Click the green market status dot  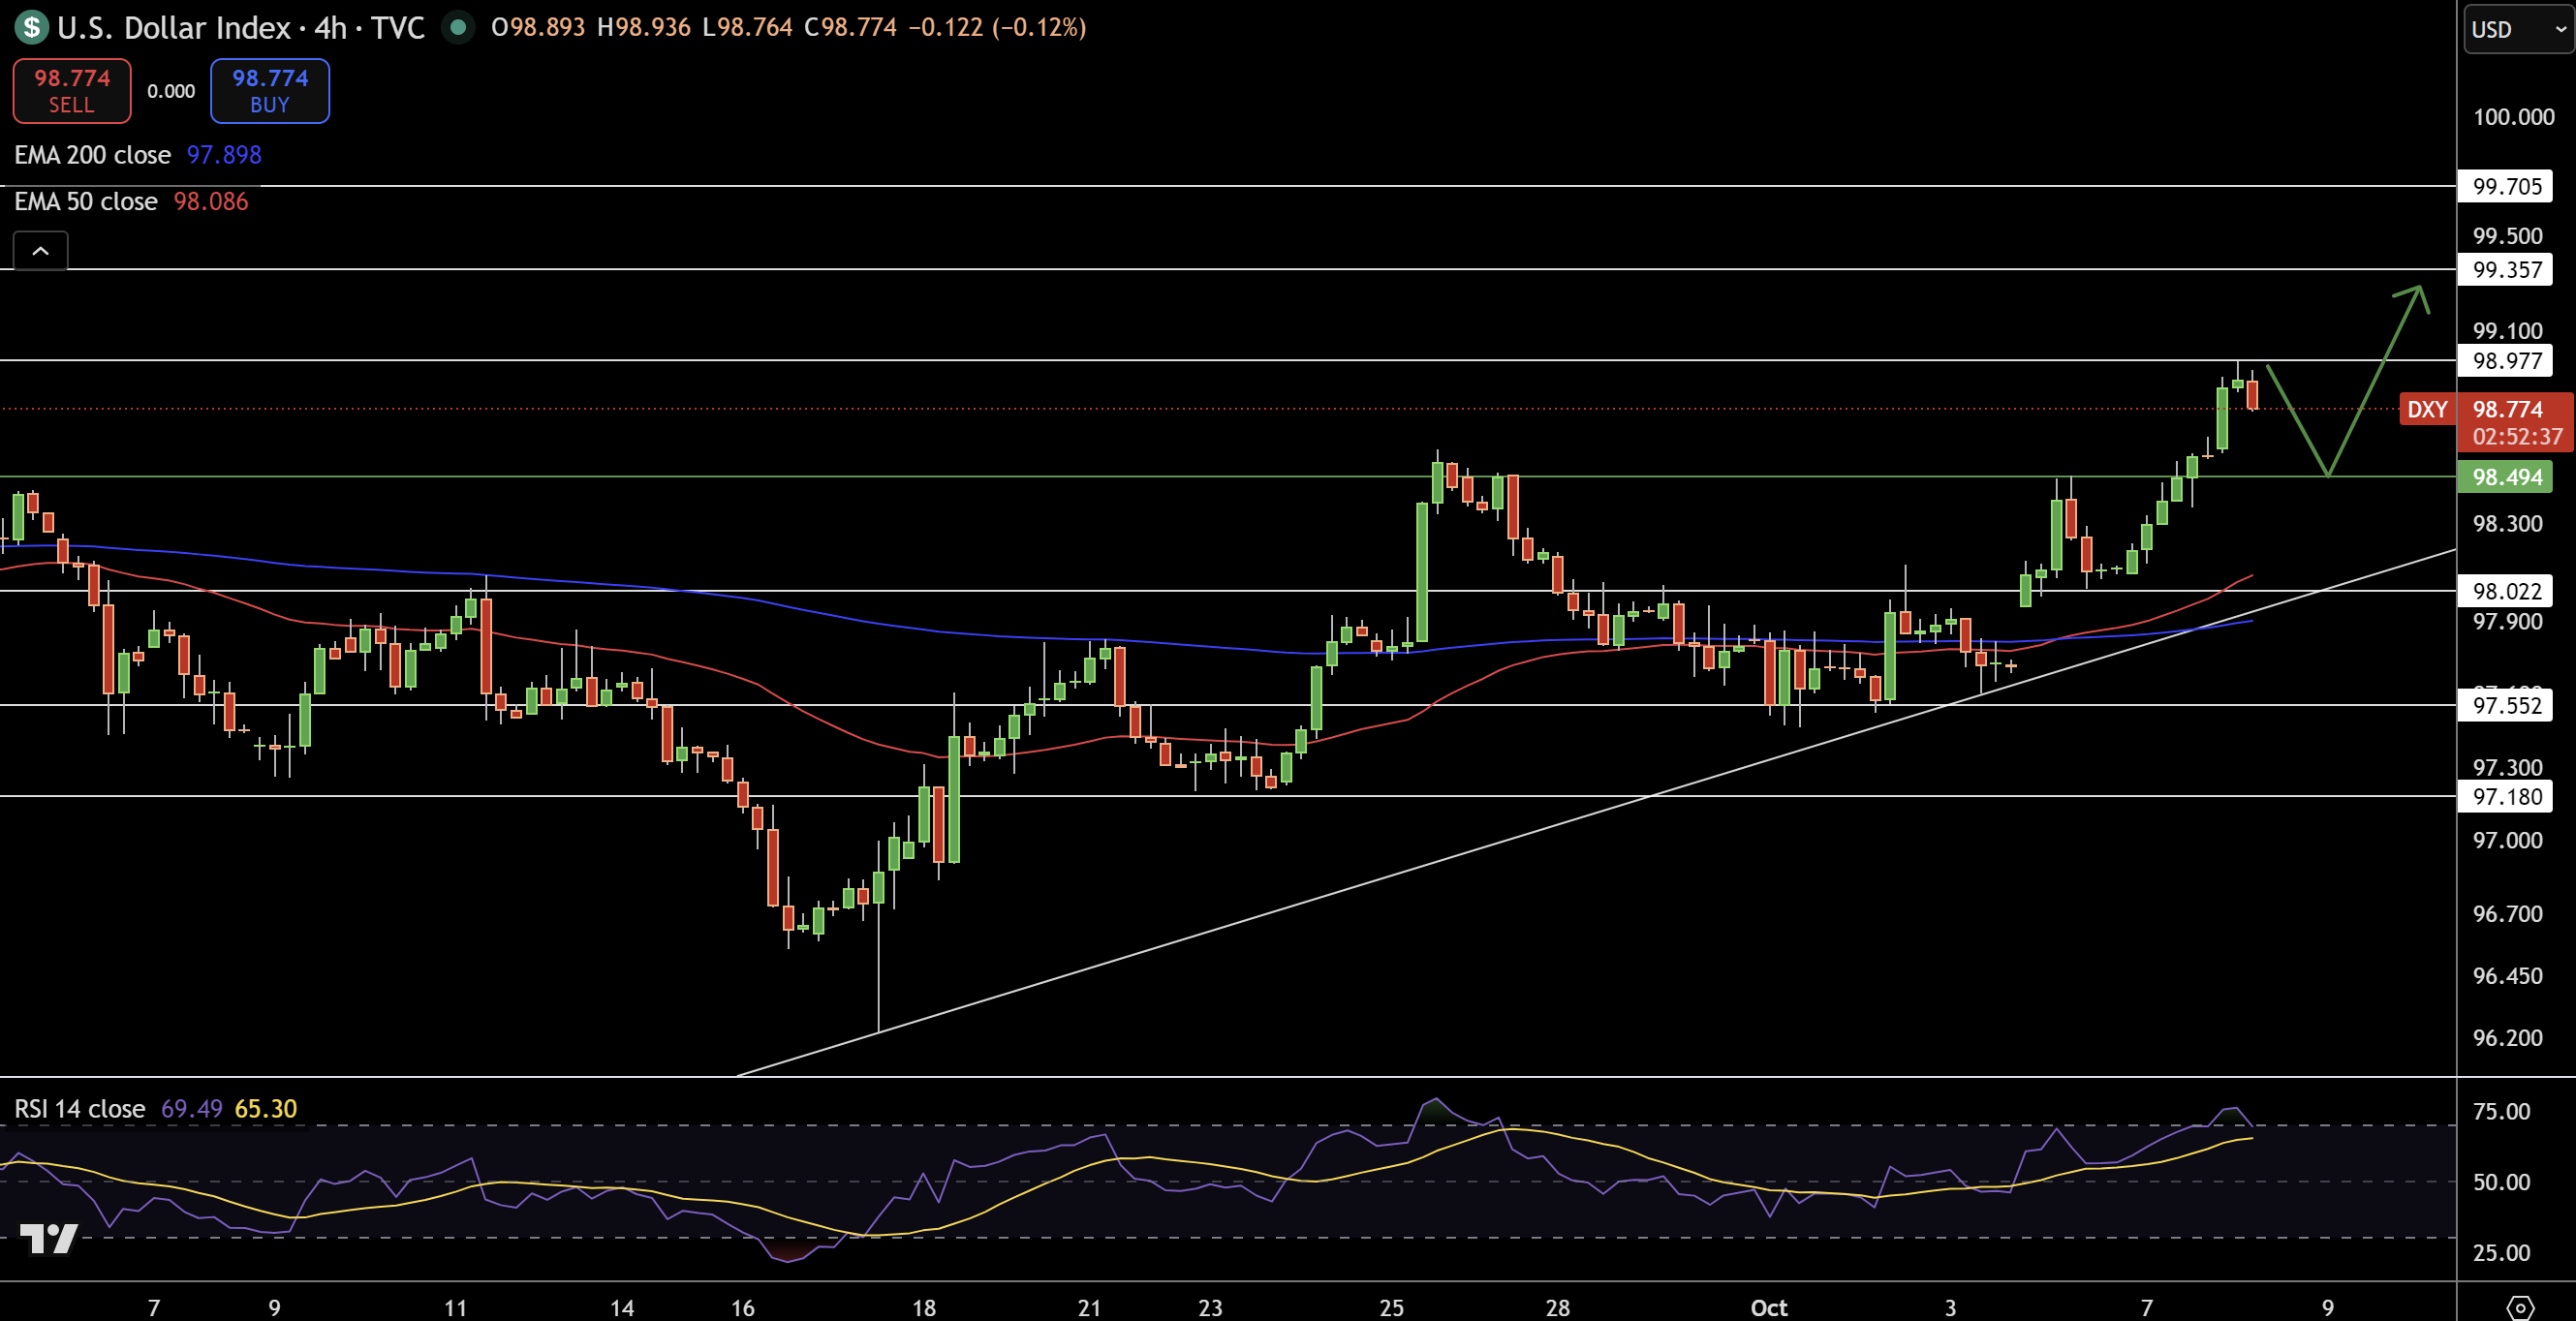458,27
